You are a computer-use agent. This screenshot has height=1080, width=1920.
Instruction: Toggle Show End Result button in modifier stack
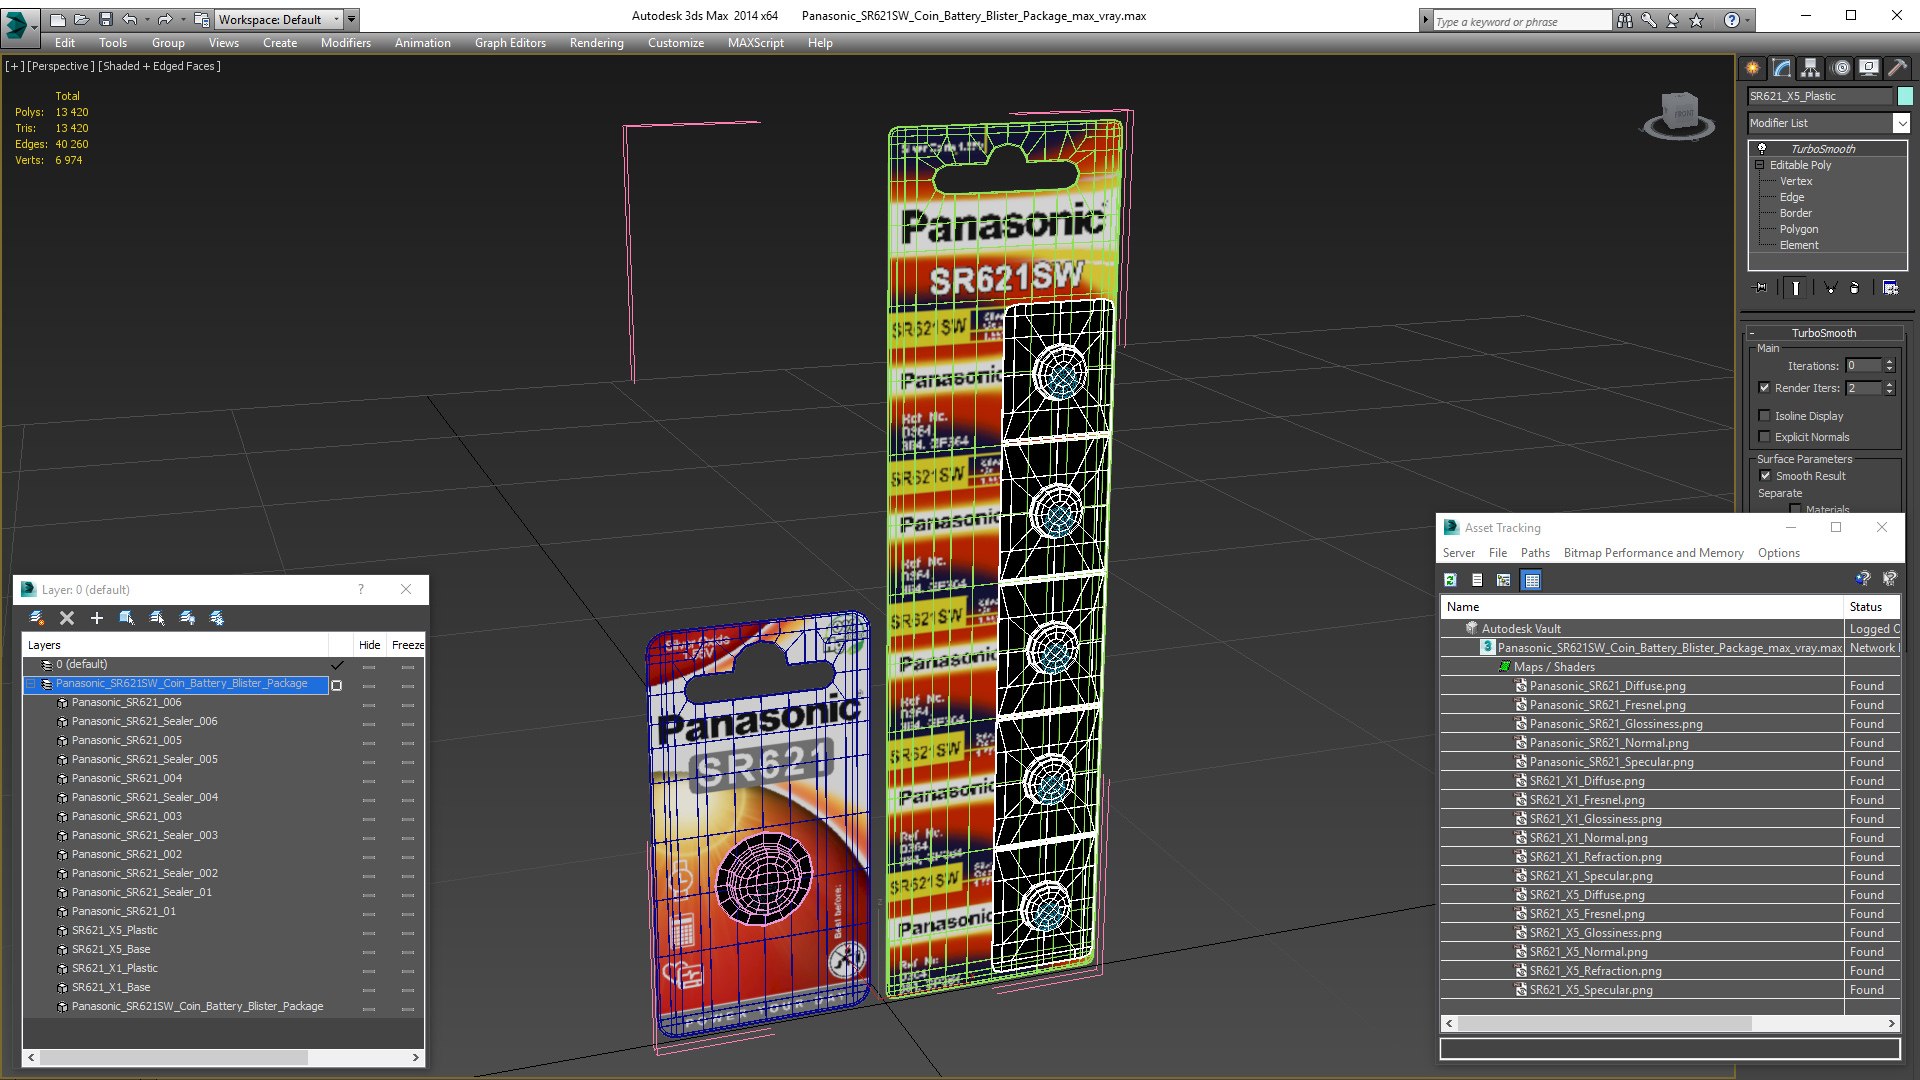pos(1796,288)
